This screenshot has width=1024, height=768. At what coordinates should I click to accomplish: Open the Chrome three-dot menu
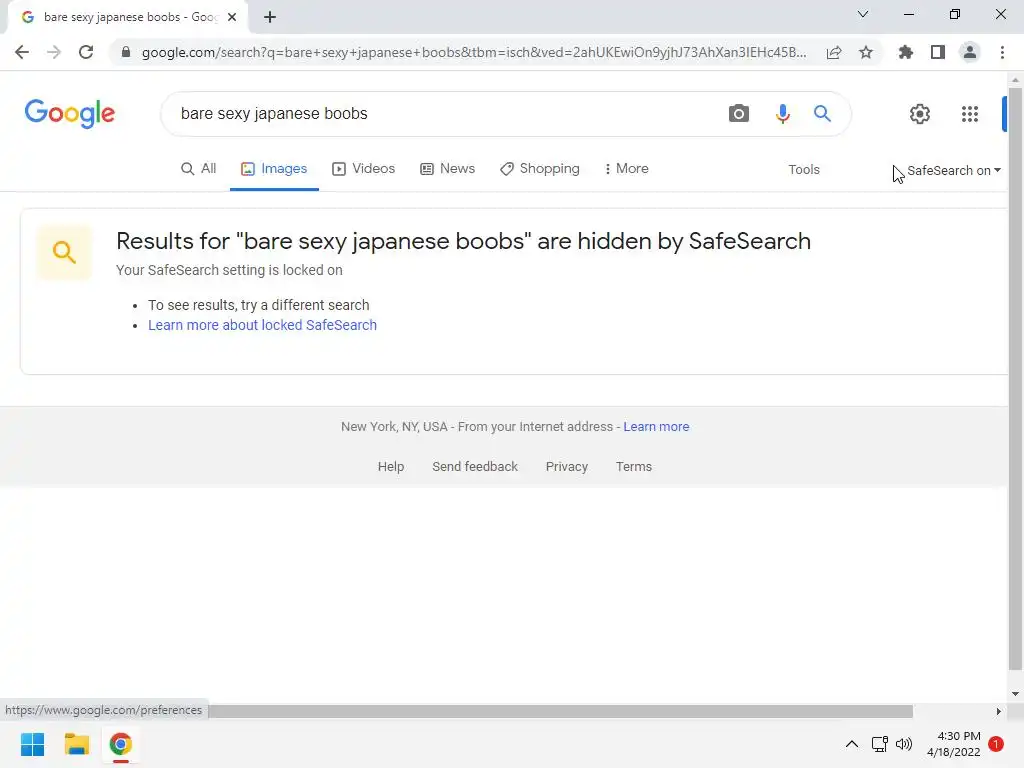click(1002, 52)
